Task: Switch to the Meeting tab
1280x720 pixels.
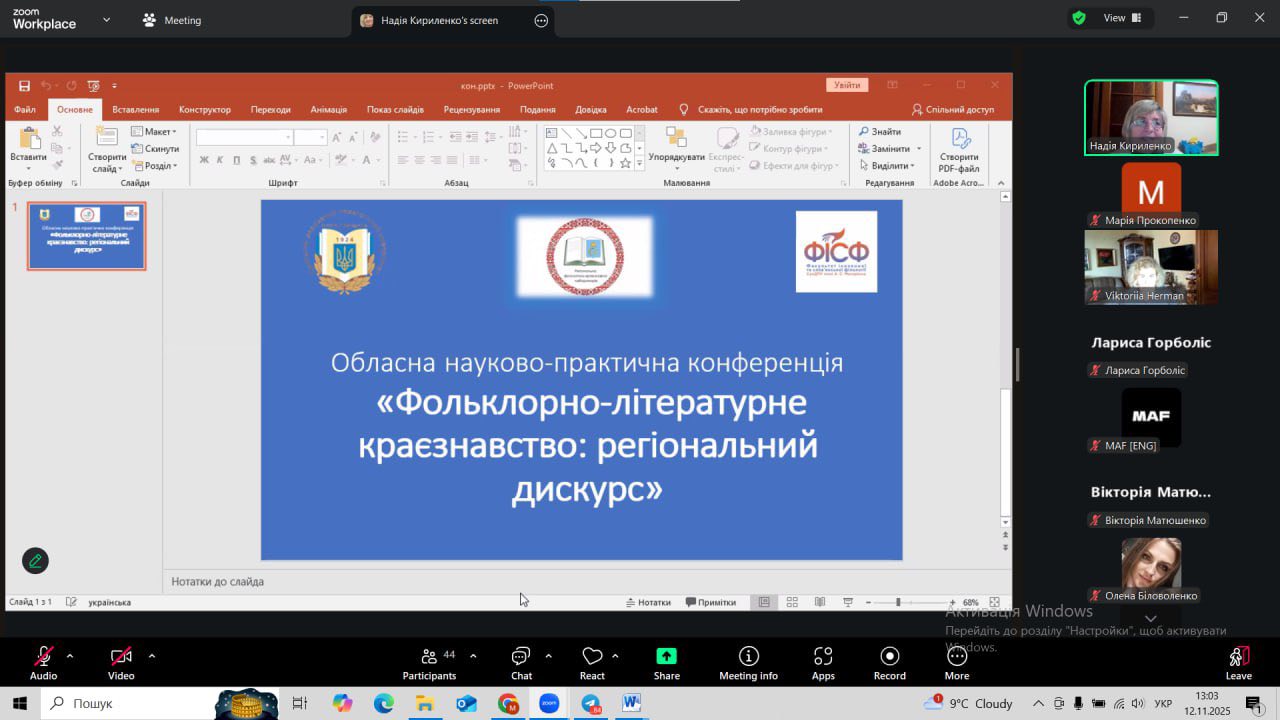Action: pos(172,20)
